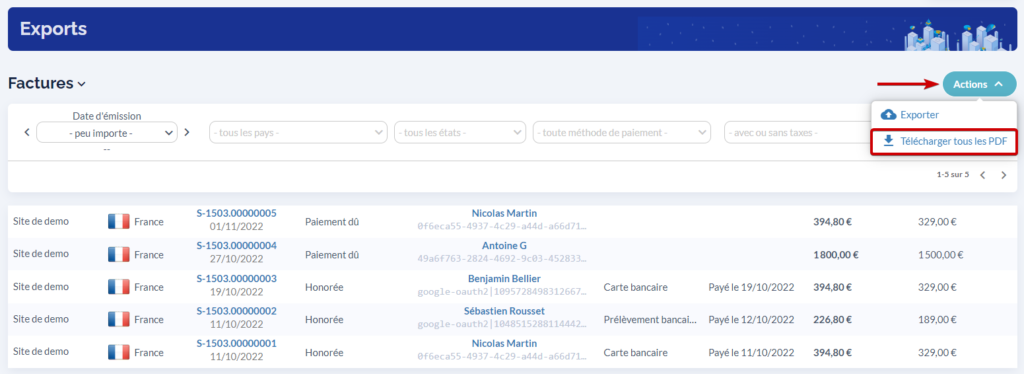
Task: Click the cloud upload icon beside Exporter
Action: 888,115
